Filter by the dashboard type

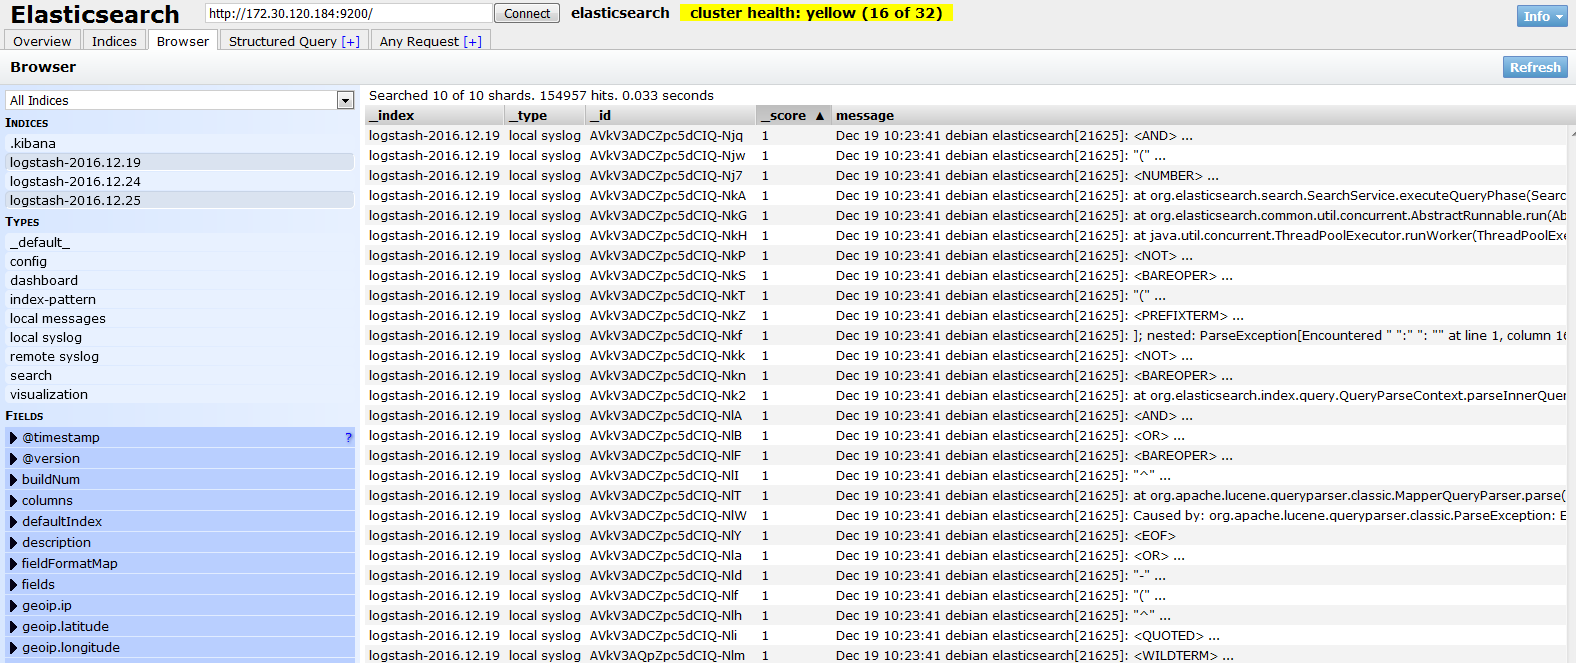coord(180,280)
